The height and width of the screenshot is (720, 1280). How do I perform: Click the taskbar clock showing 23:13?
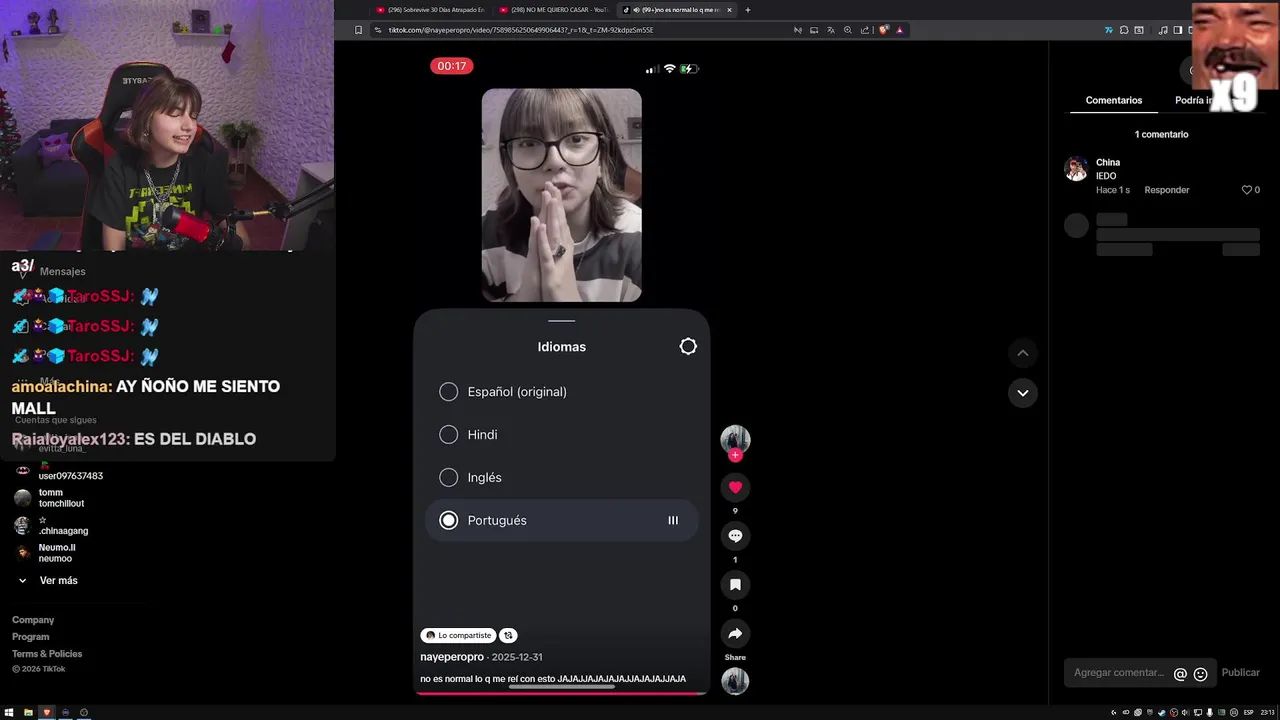(x=1268, y=713)
